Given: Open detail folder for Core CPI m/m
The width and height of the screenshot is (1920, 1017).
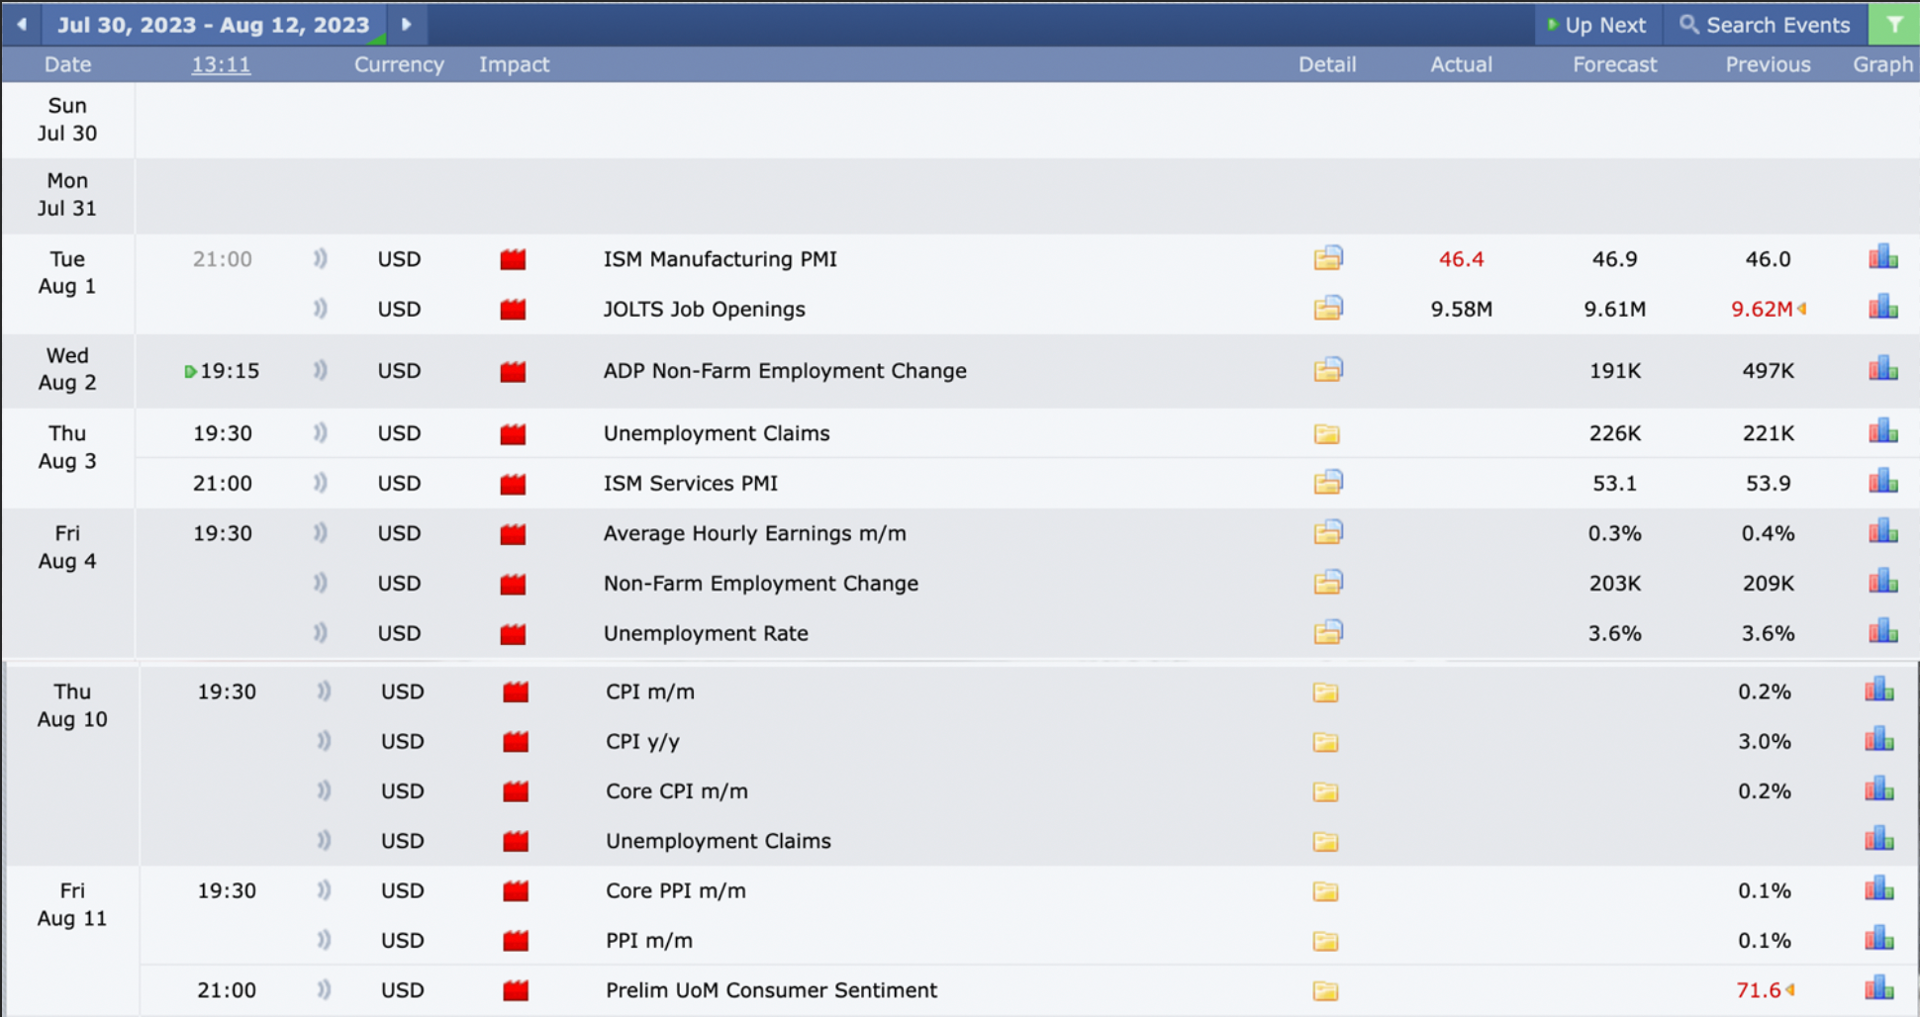Looking at the screenshot, I should pos(1325,792).
